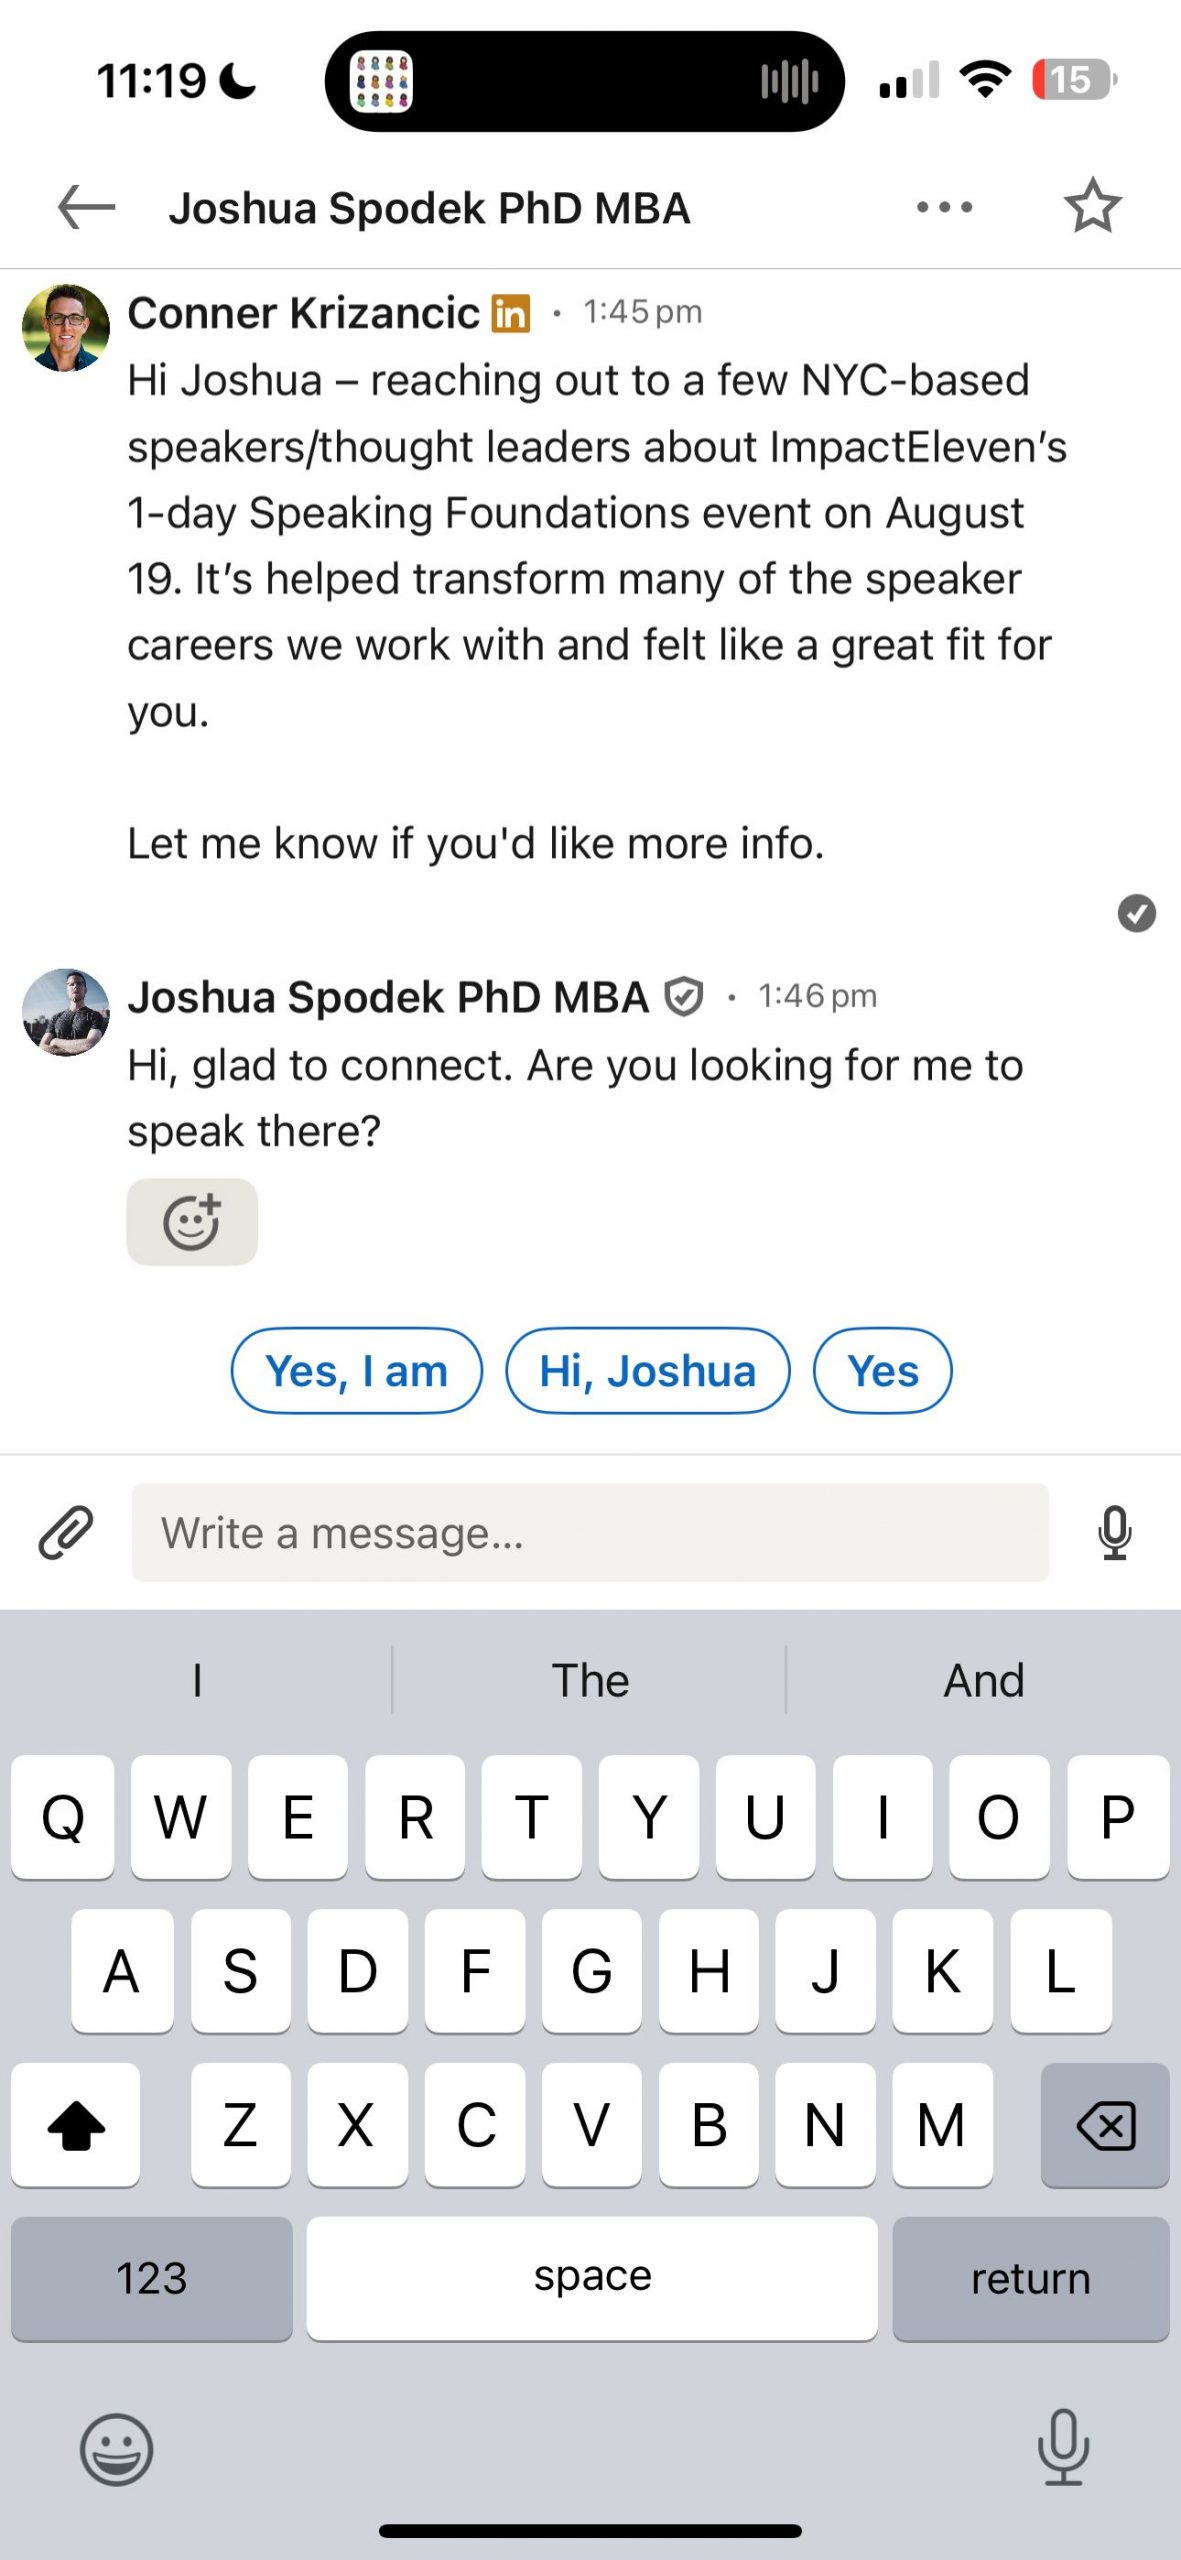Image resolution: width=1181 pixels, height=2560 pixels.
Task: Open the three-dot conversation options menu
Action: tap(944, 208)
